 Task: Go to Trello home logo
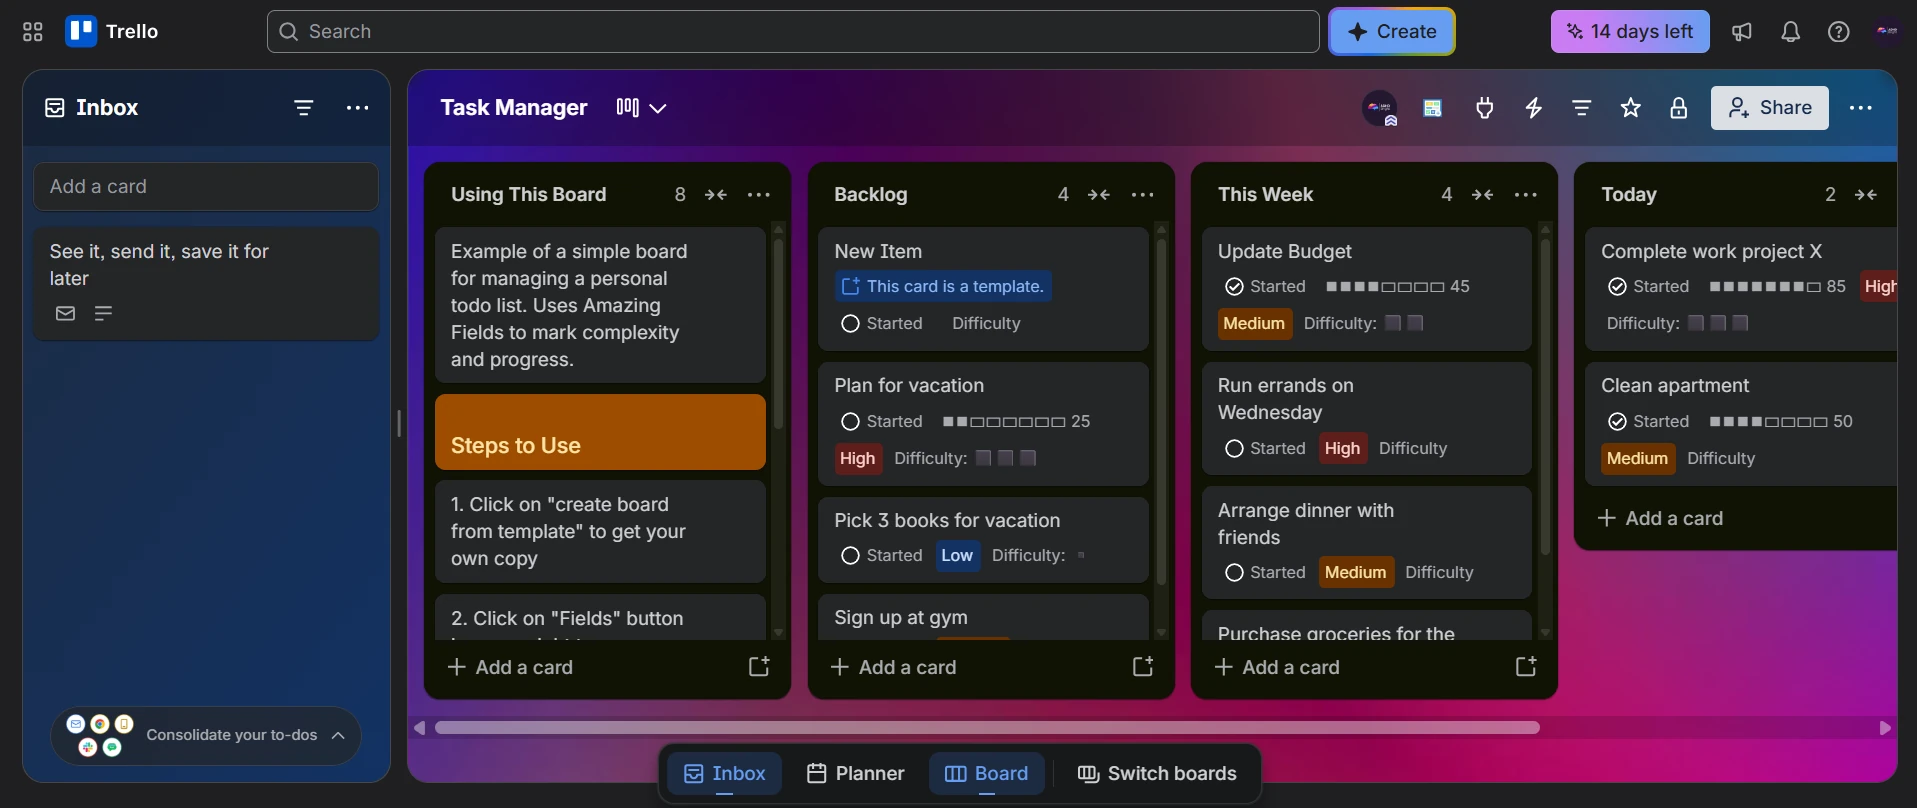click(x=112, y=32)
